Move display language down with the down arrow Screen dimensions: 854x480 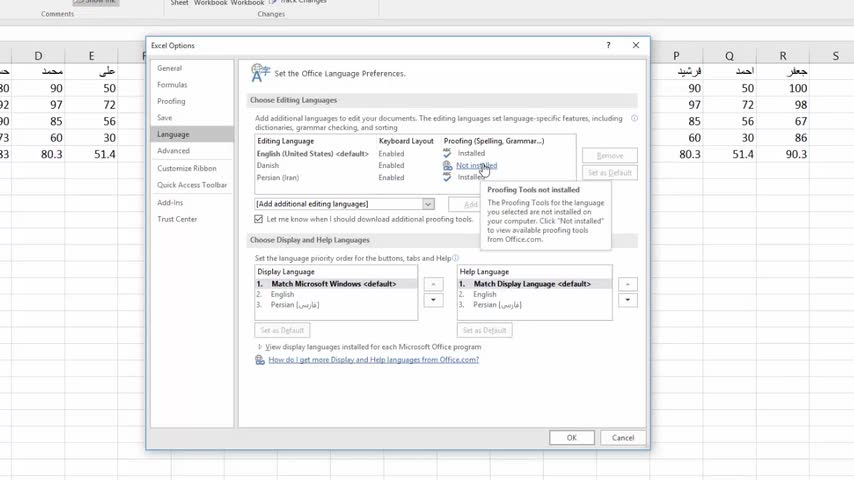[433, 300]
